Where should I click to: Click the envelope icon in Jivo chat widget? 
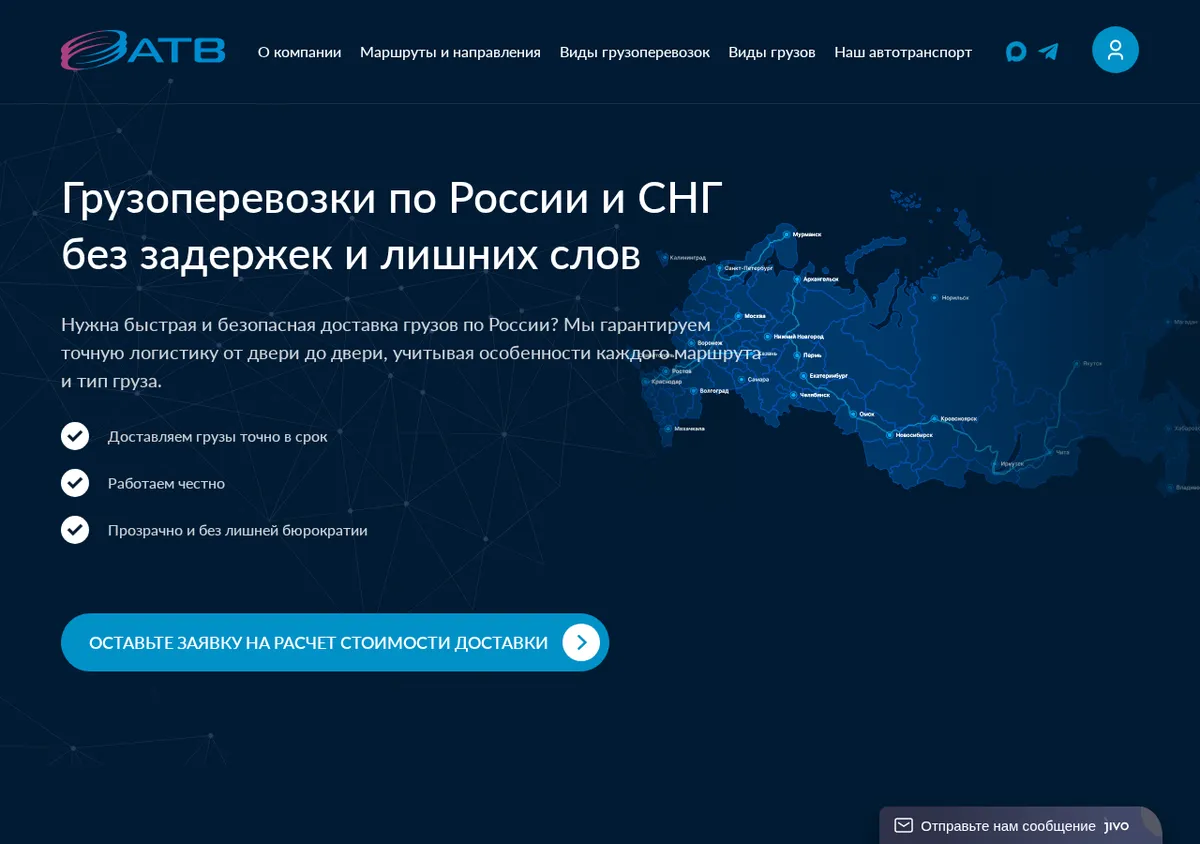[x=903, y=826]
